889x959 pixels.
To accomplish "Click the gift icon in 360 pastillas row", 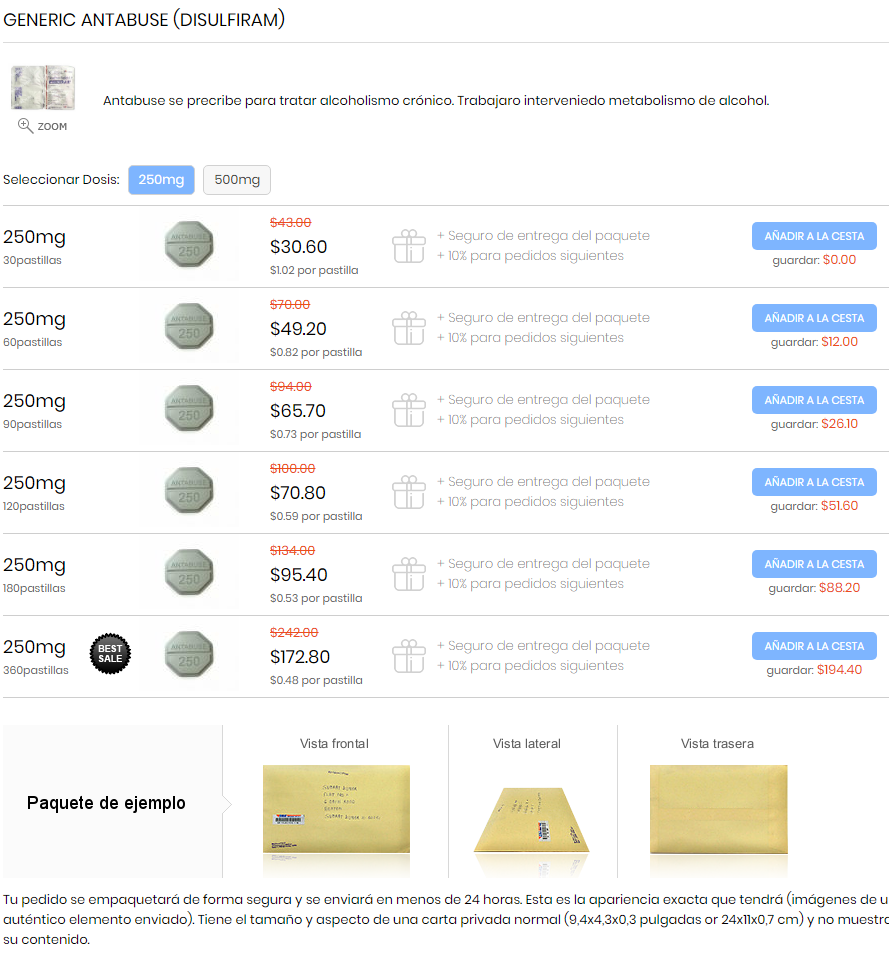I will [408, 656].
